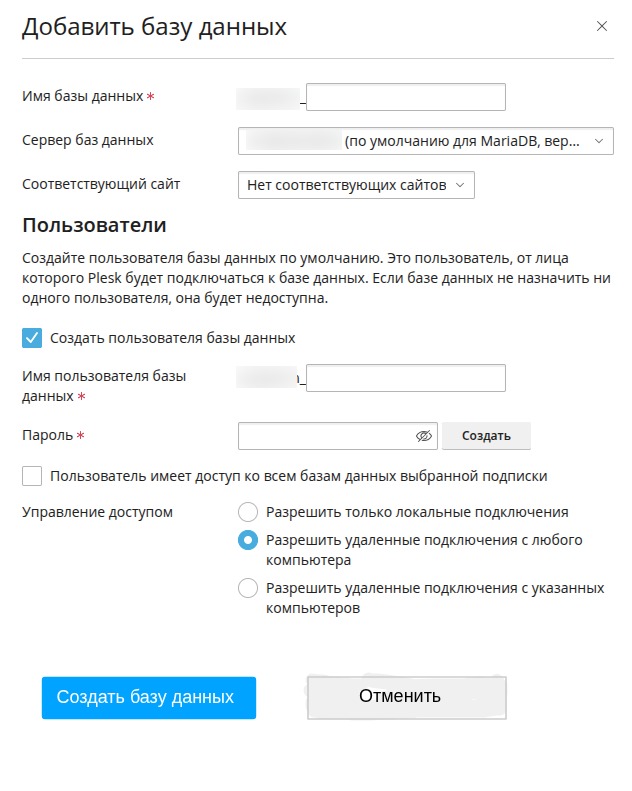Expand the Нет соответствующих сайтов dropdown

(356, 185)
